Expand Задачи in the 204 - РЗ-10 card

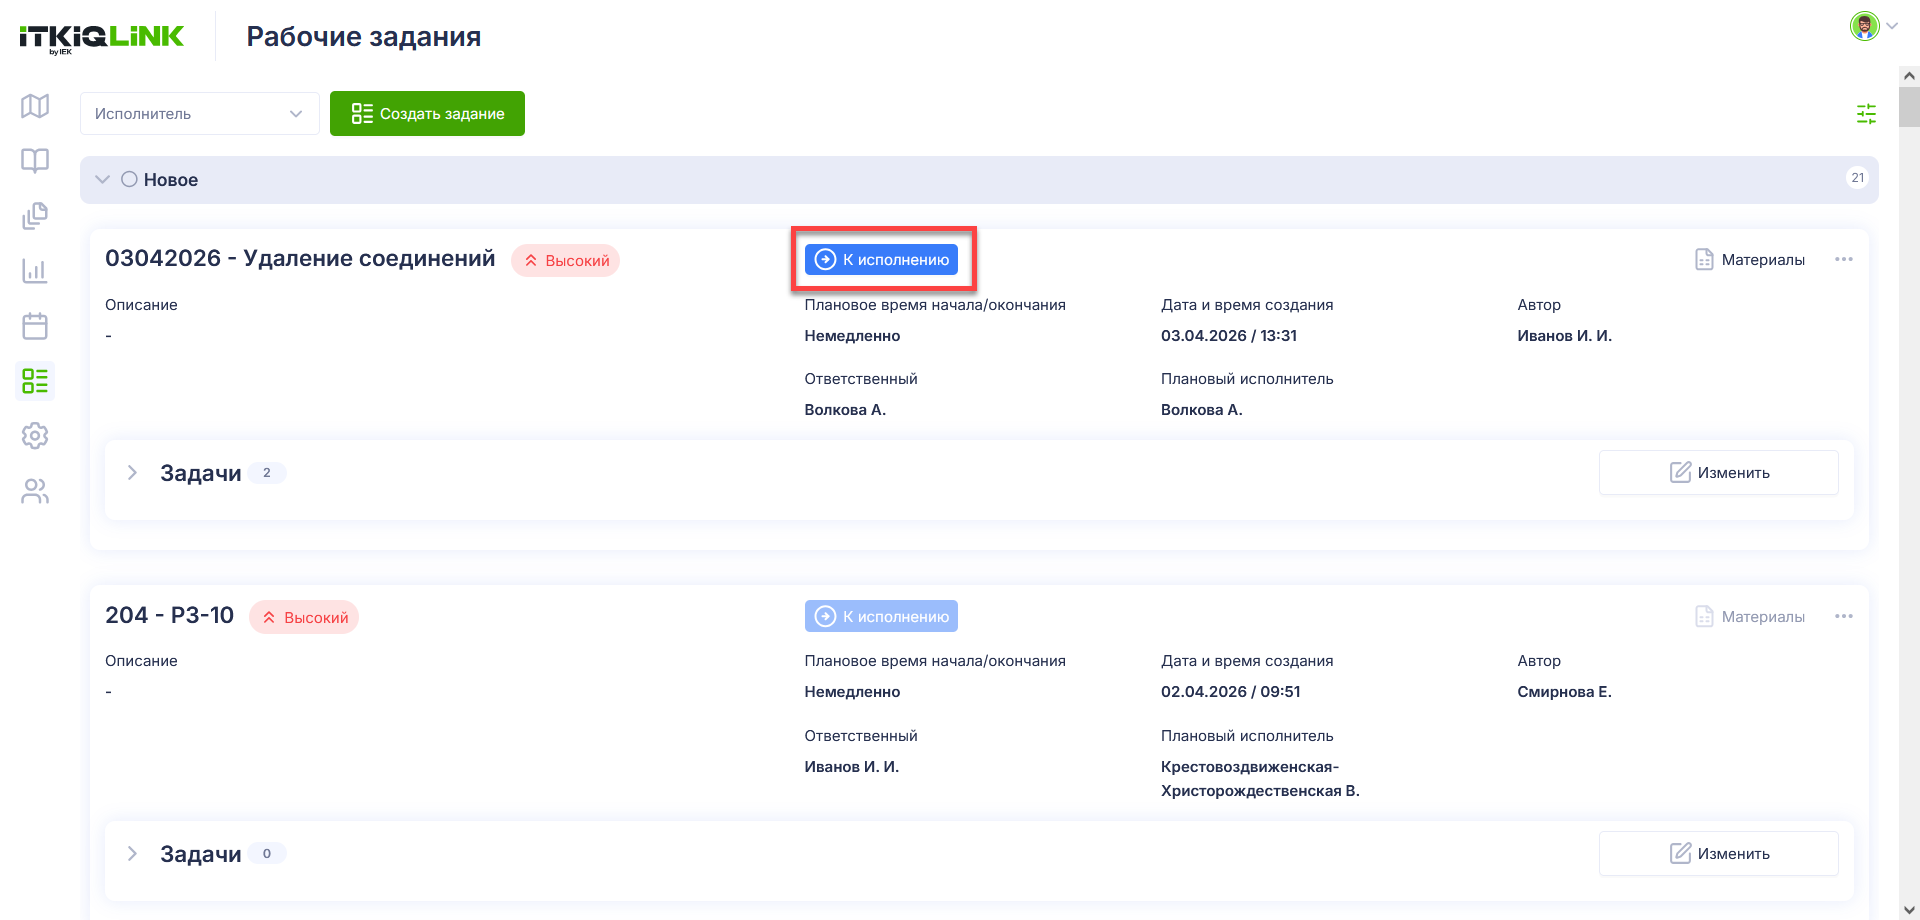point(132,853)
